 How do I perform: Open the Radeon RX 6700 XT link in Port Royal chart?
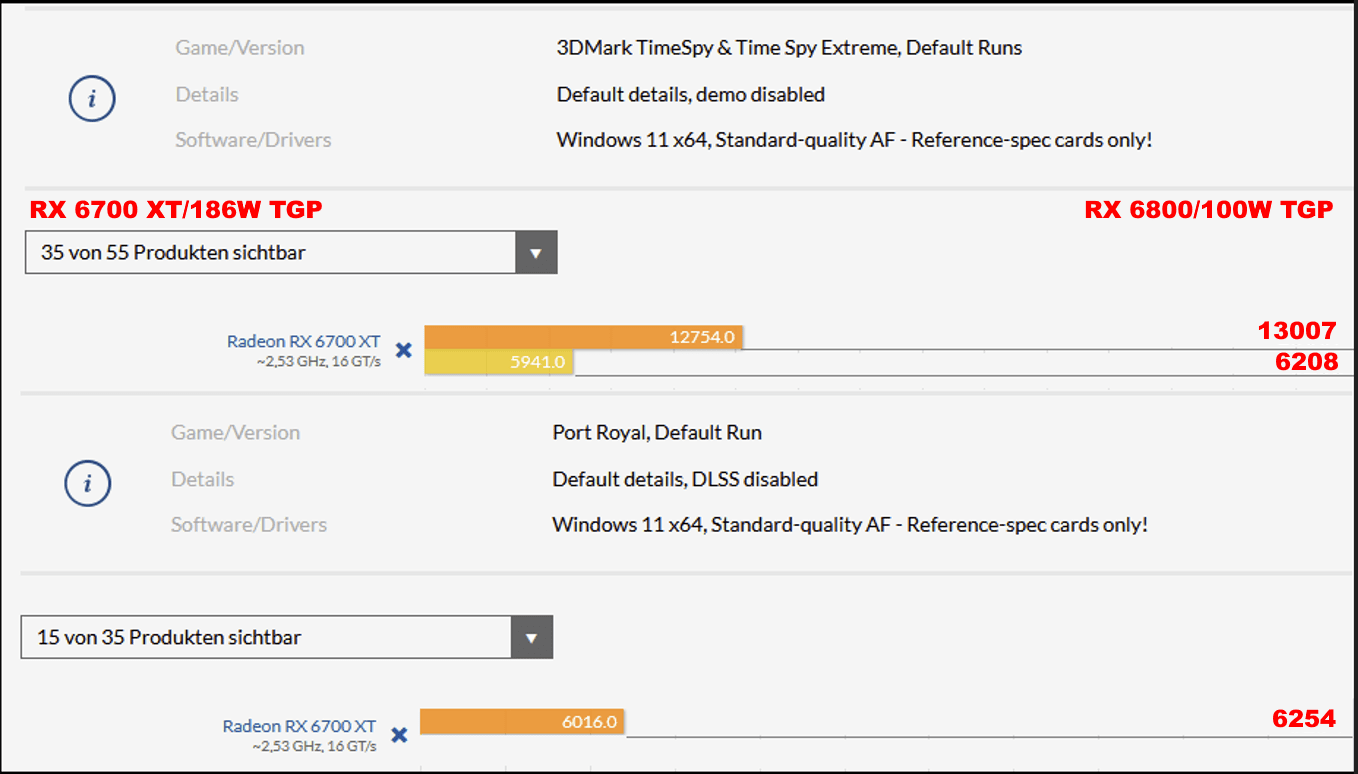click(299, 726)
